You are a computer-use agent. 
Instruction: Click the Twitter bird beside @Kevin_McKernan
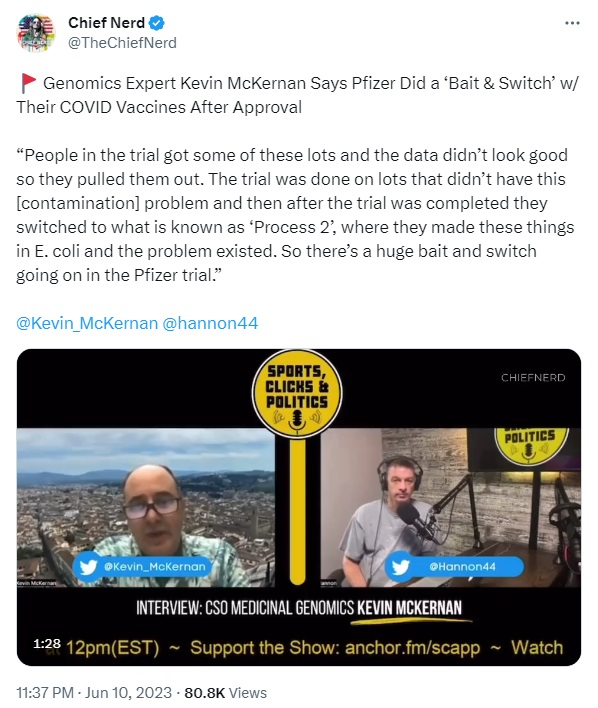(x=88, y=566)
